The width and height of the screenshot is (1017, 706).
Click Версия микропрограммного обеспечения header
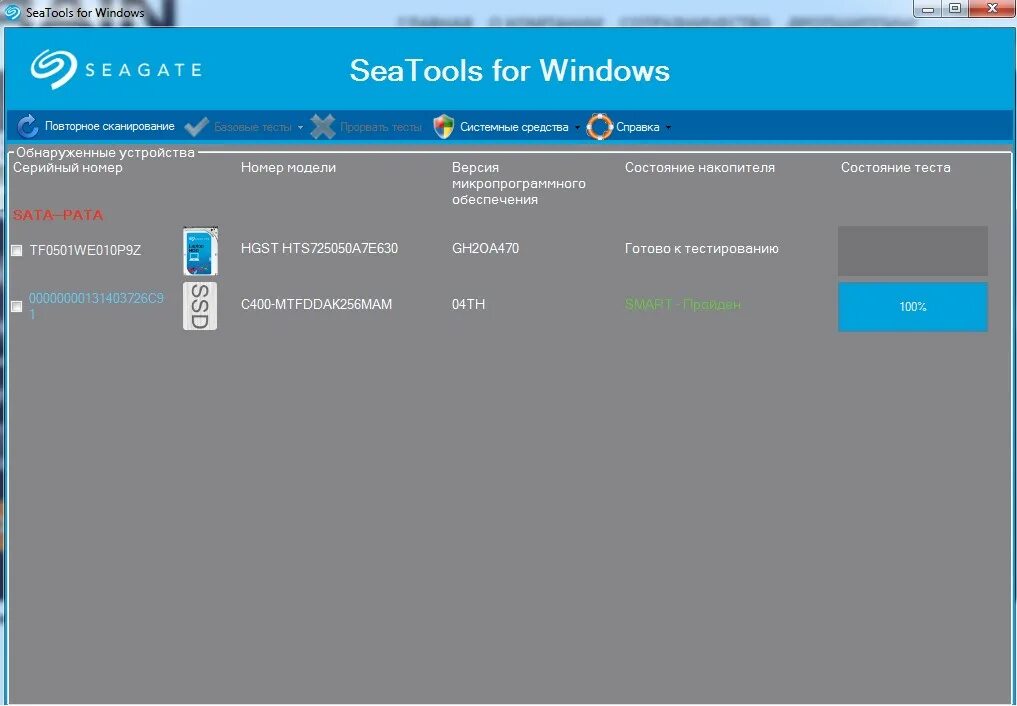[x=518, y=183]
